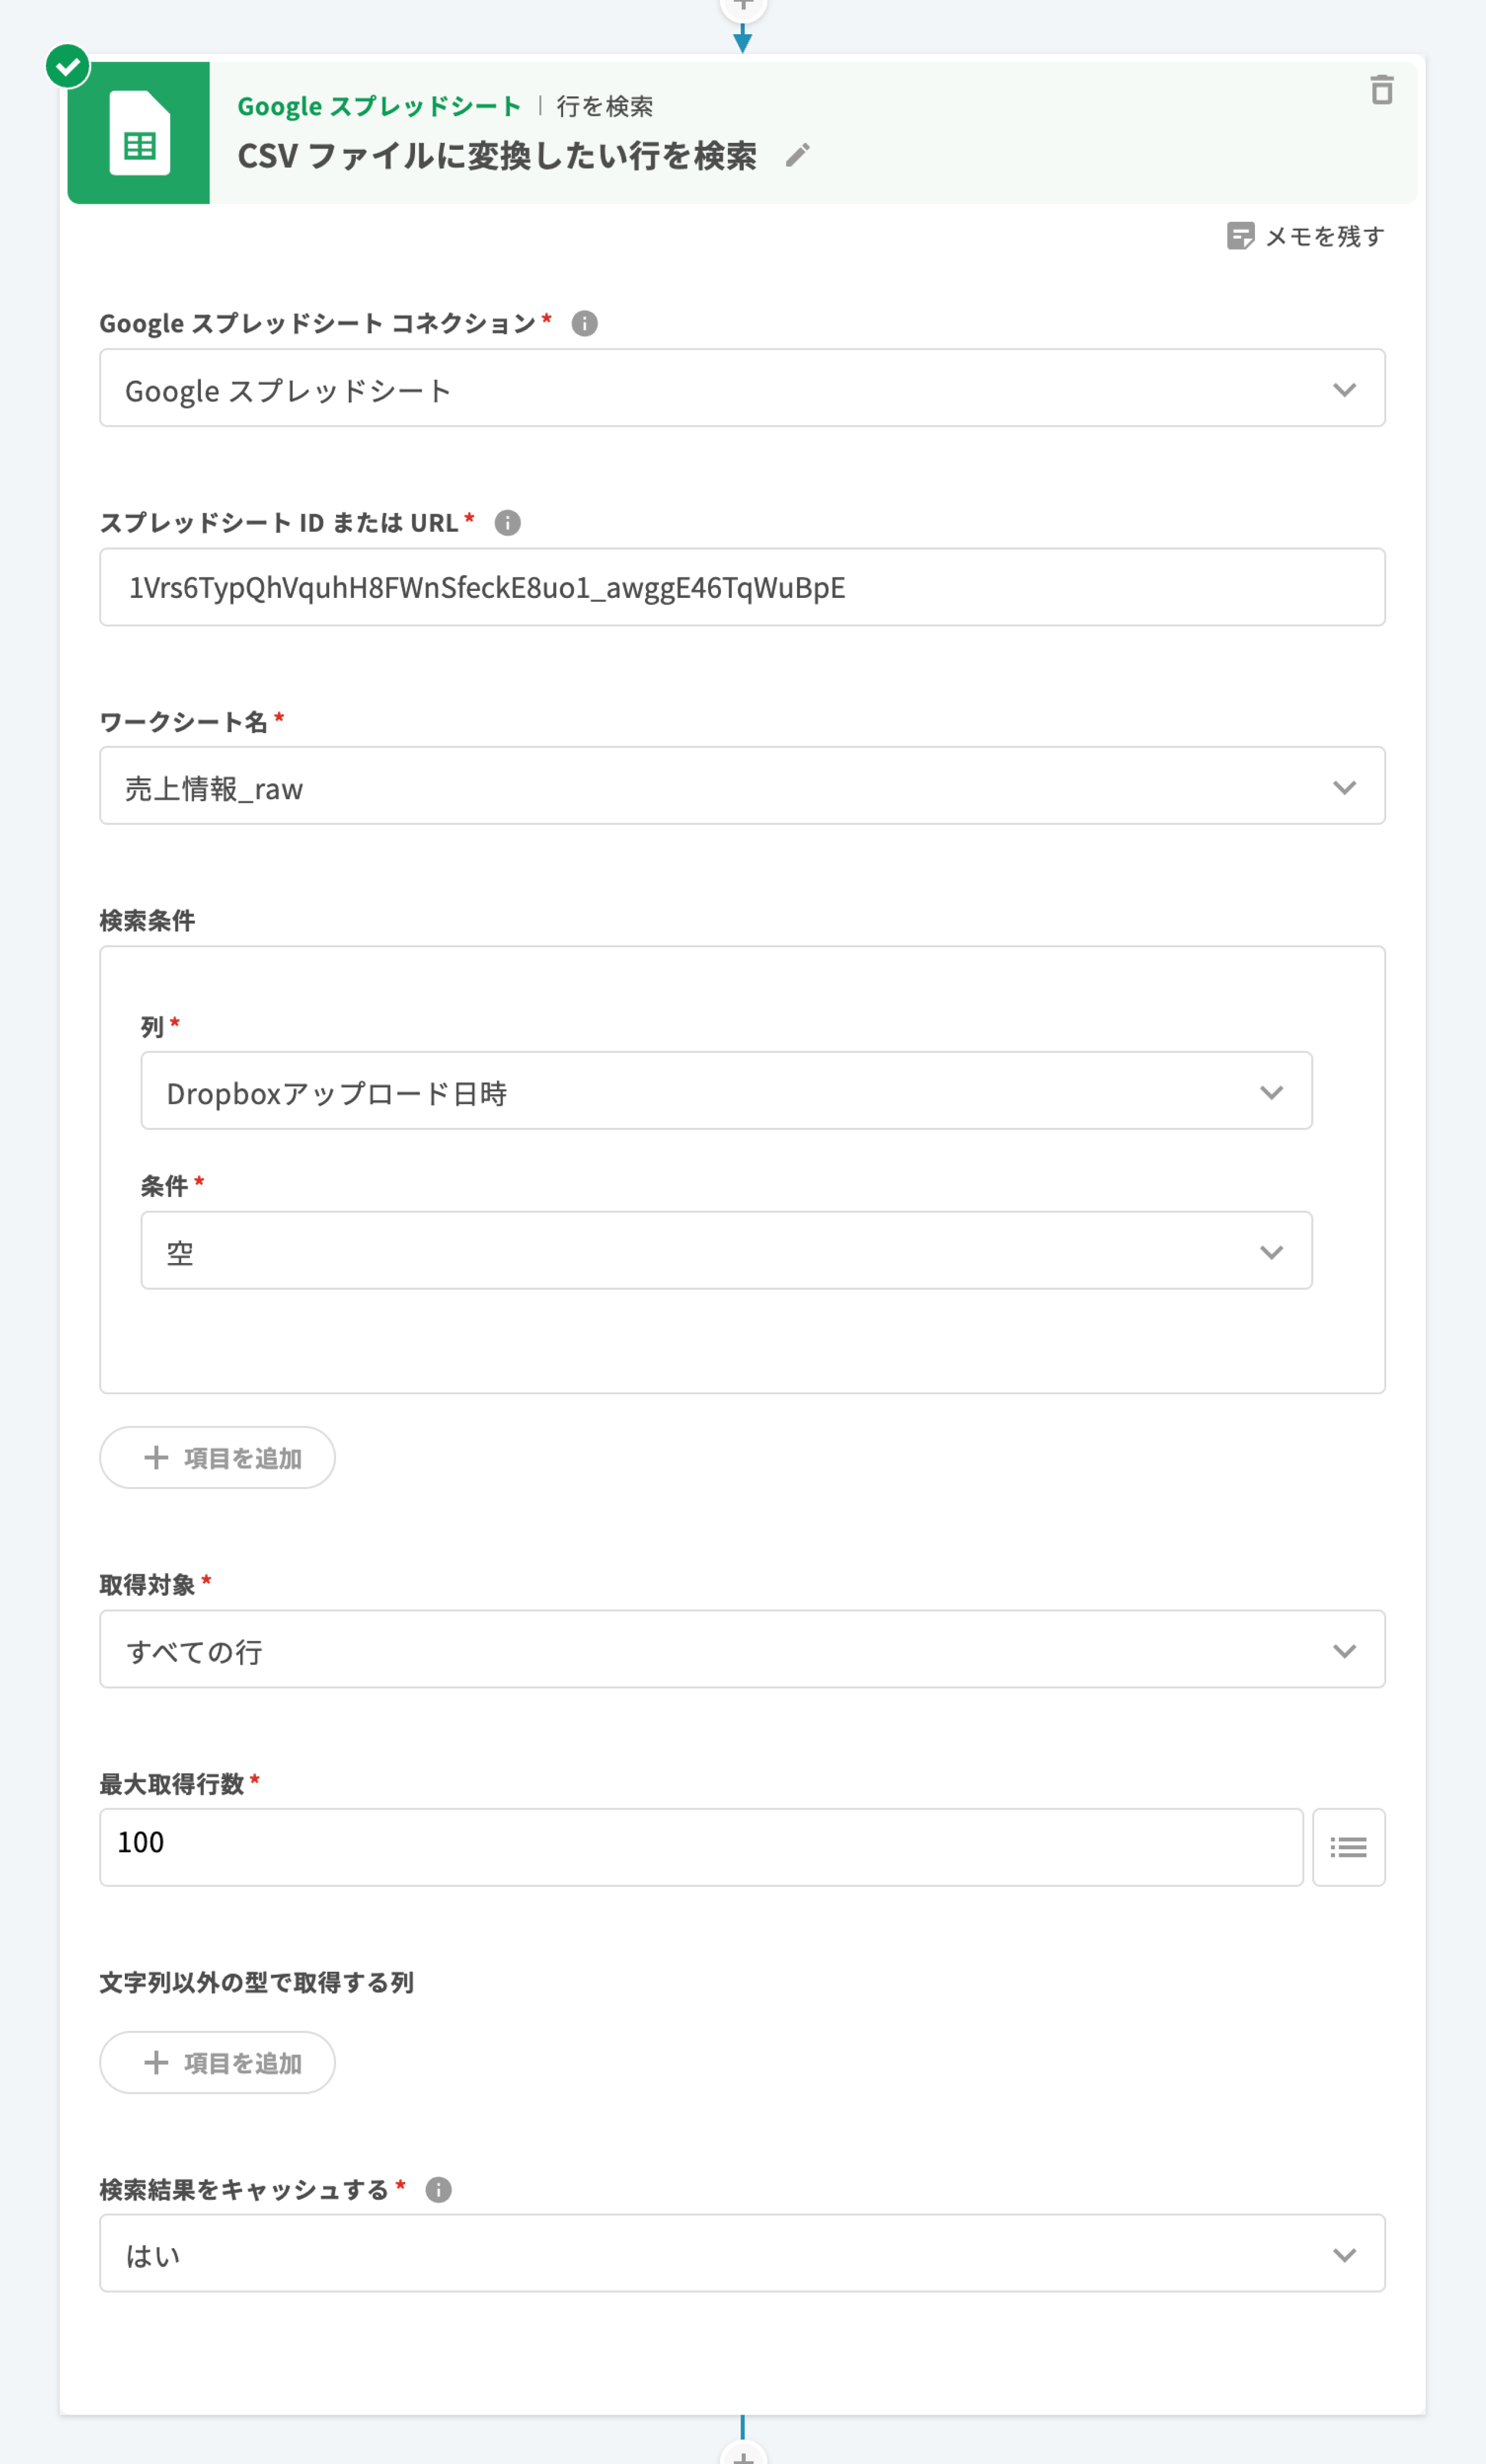Viewport: 1486px width, 2464px height.
Task: Expand the ワークシート名 dropdown
Action: click(742, 786)
